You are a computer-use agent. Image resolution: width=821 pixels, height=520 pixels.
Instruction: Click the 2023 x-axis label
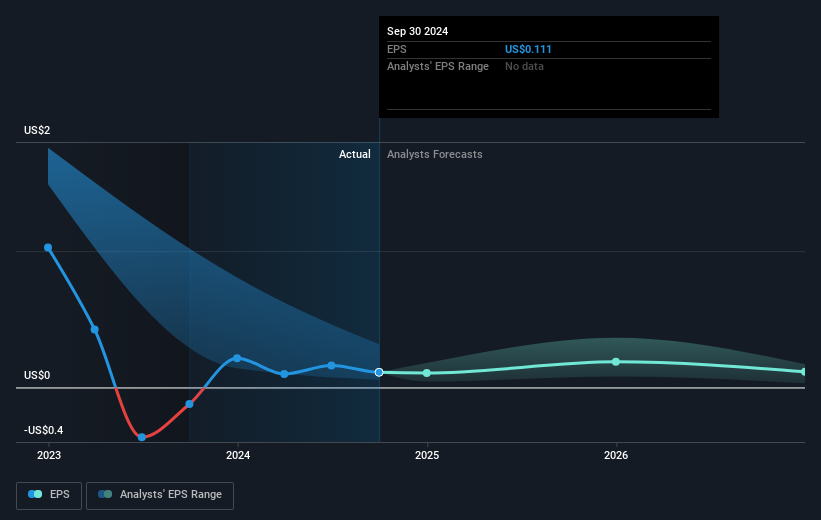[x=49, y=455]
